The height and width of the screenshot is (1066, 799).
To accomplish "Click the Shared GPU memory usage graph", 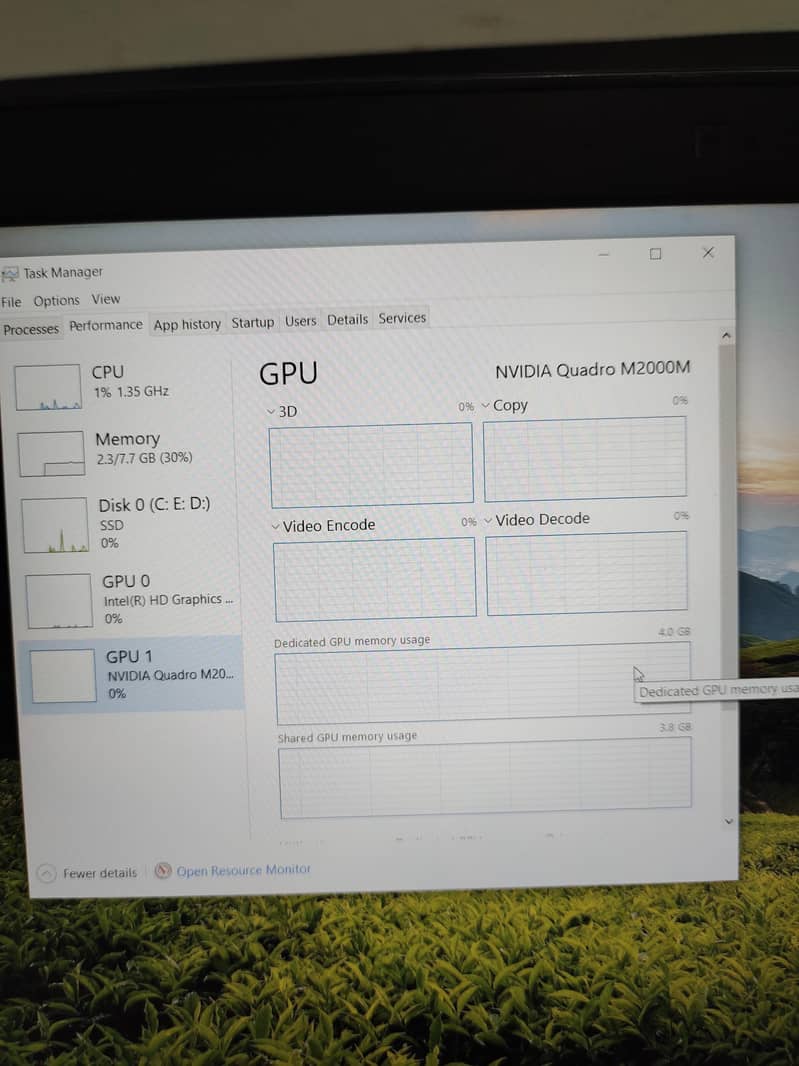I will pos(485,777).
